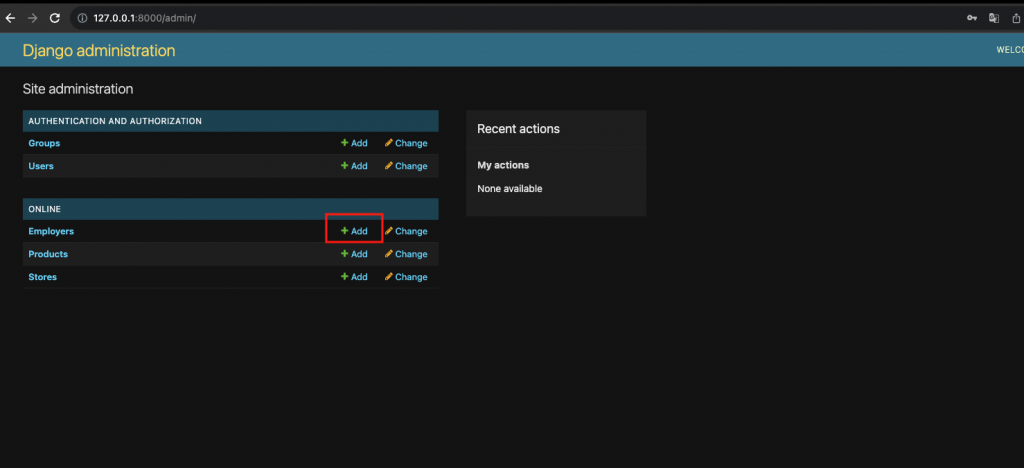This screenshot has height=468, width=1024.
Task: Click the Recent actions heading
Action: point(519,129)
